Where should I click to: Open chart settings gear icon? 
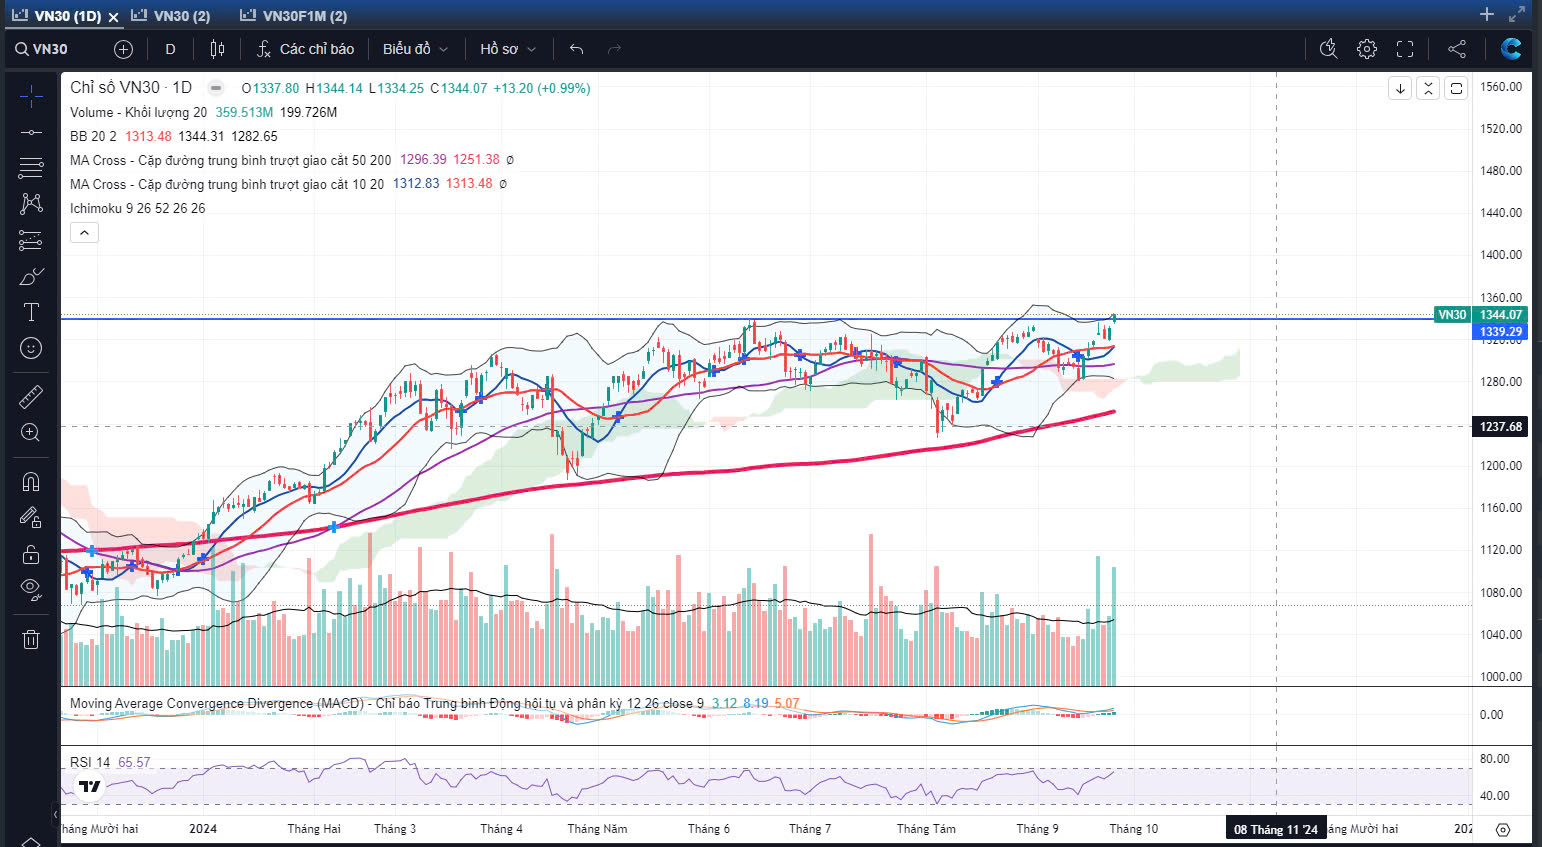click(x=1367, y=49)
